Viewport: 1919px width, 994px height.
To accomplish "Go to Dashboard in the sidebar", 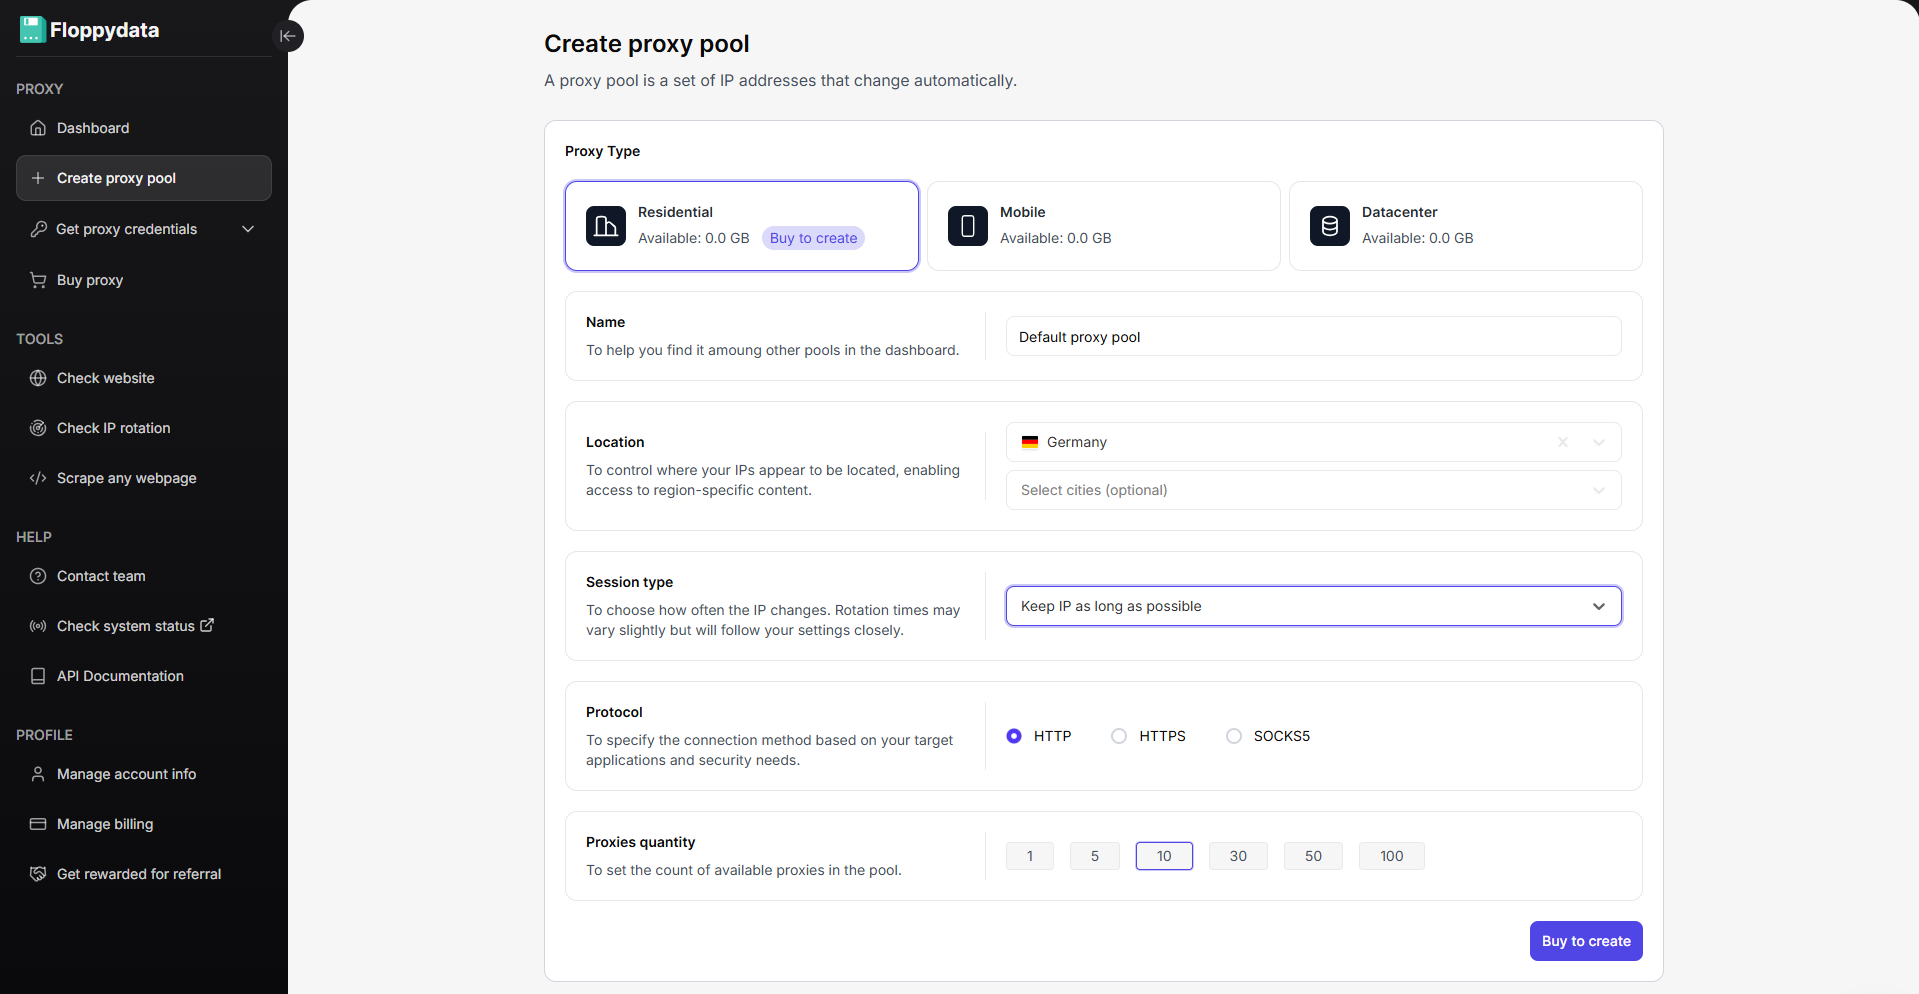I will coord(93,128).
